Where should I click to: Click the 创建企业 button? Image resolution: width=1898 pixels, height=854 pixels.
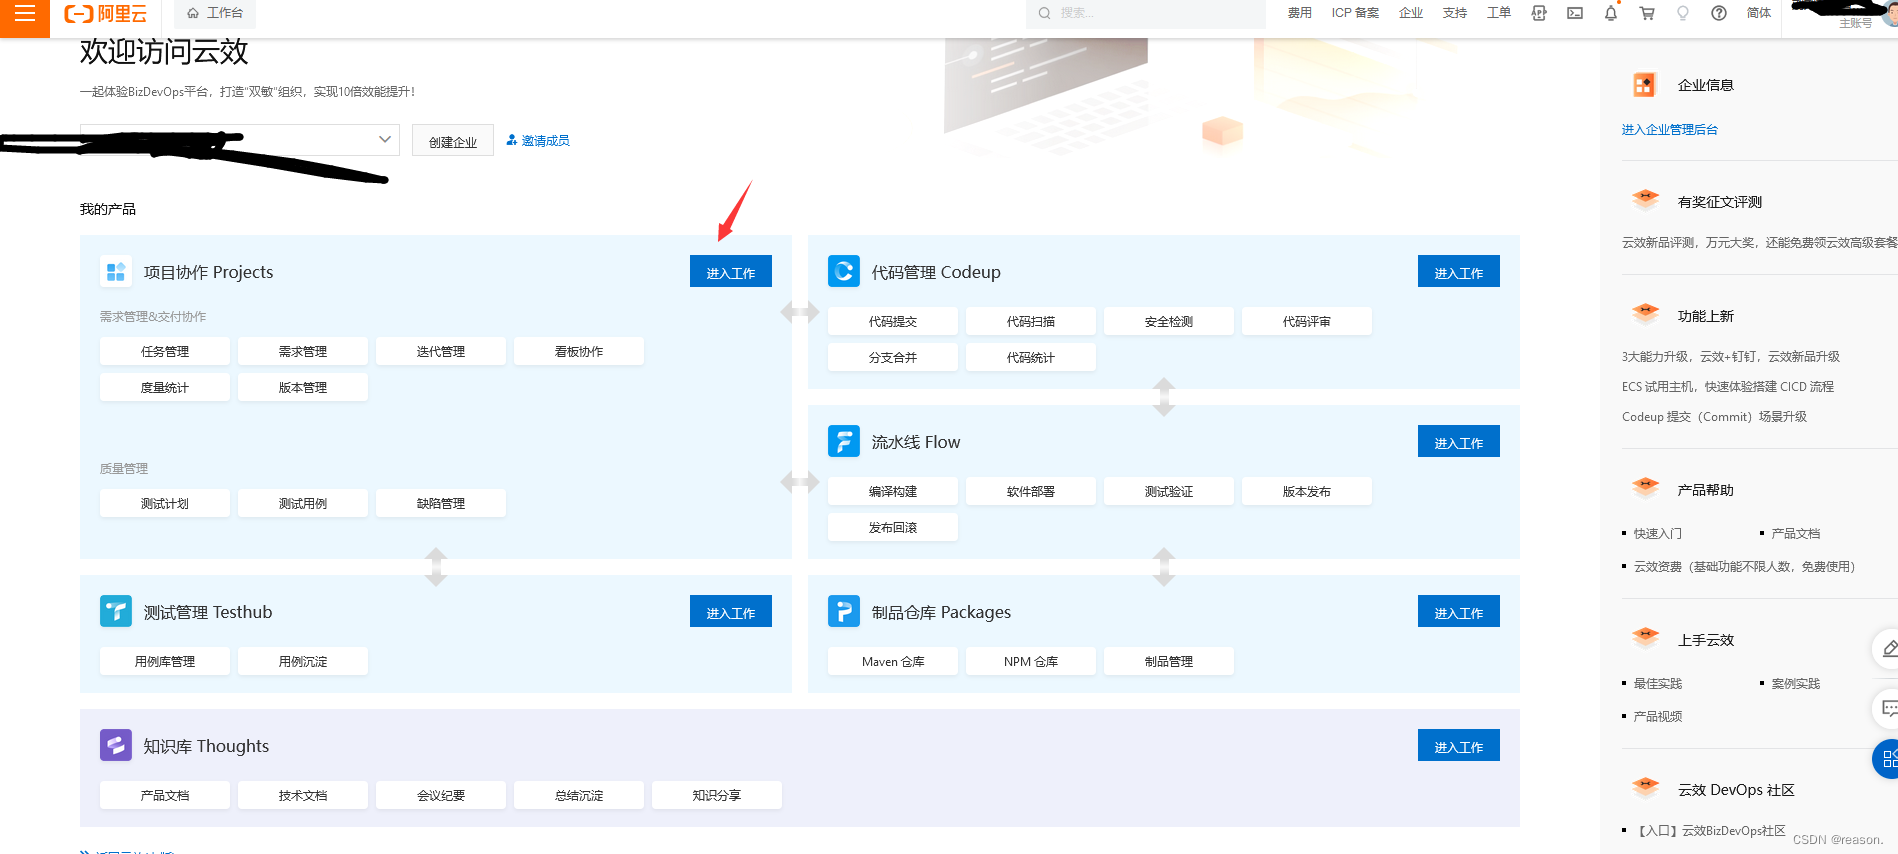(x=453, y=141)
